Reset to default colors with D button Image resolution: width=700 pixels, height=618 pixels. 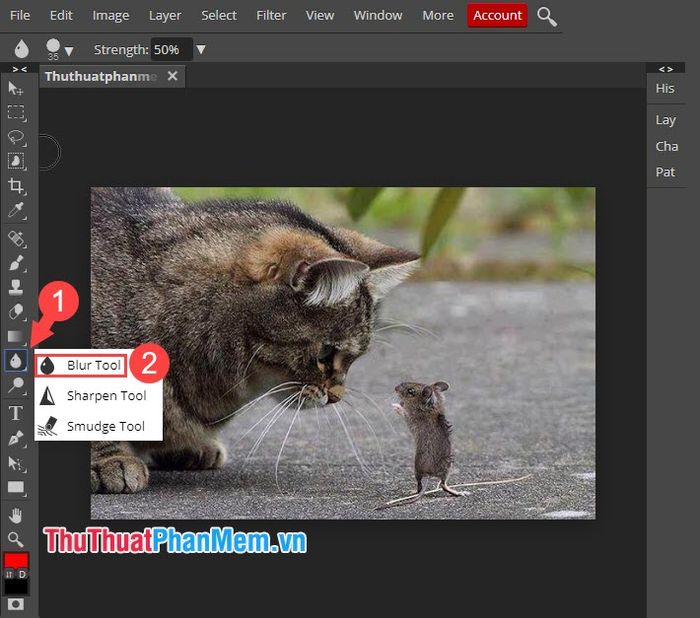[22, 574]
